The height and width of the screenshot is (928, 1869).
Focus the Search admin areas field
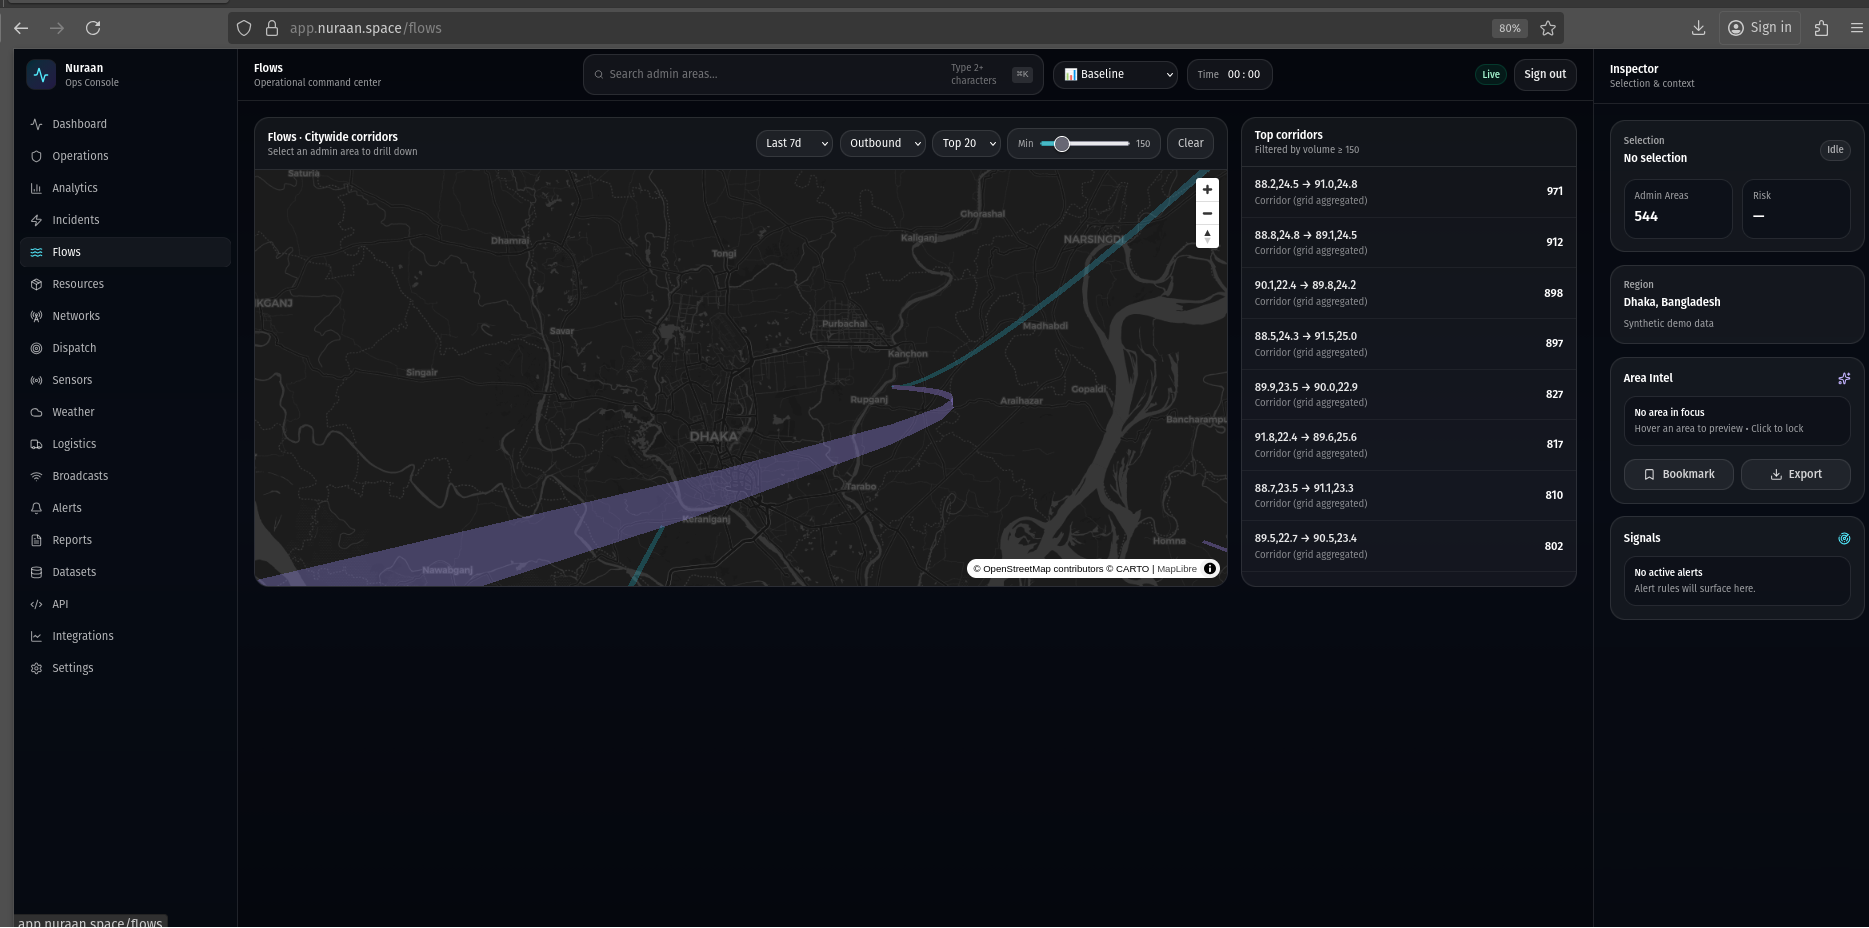click(775, 75)
